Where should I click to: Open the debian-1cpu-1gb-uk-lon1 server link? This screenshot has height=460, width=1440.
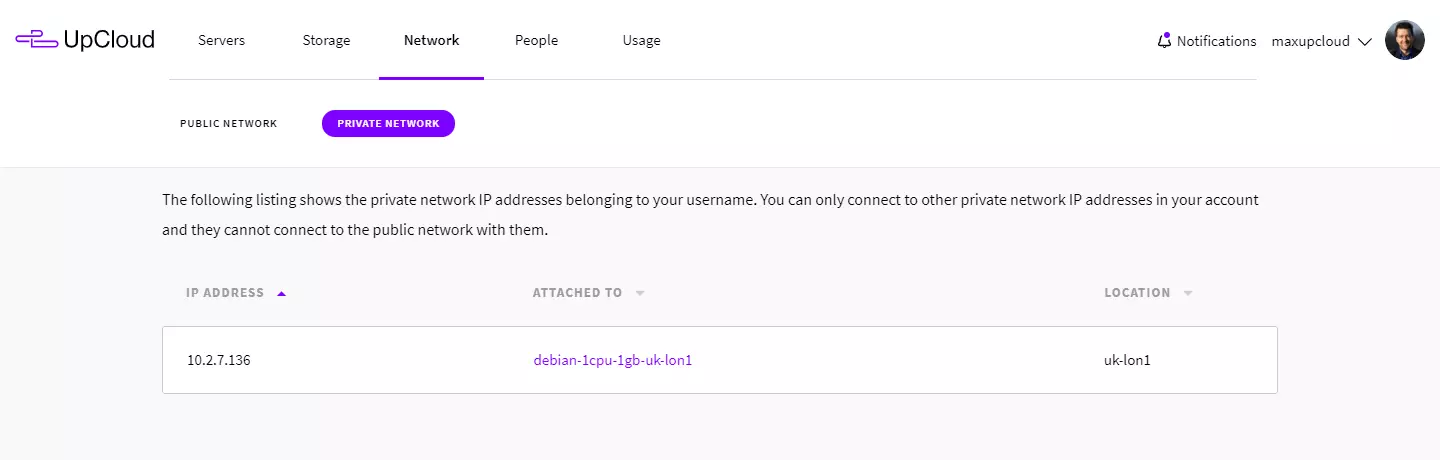pyautogui.click(x=612, y=360)
